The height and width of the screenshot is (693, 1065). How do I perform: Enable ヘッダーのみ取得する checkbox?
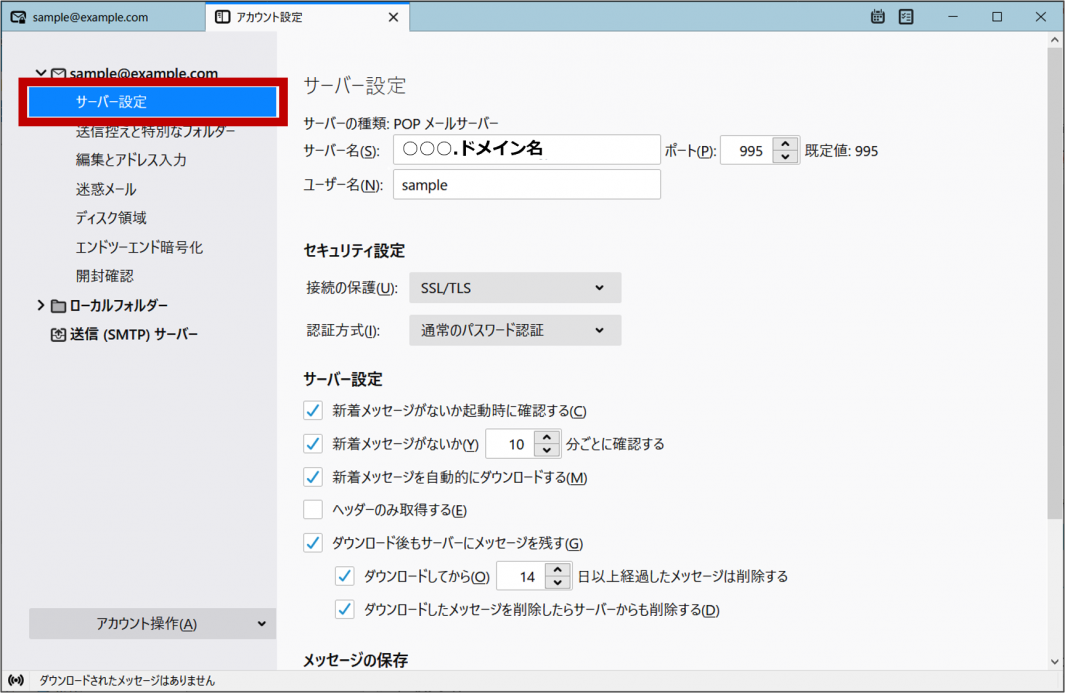coord(313,510)
